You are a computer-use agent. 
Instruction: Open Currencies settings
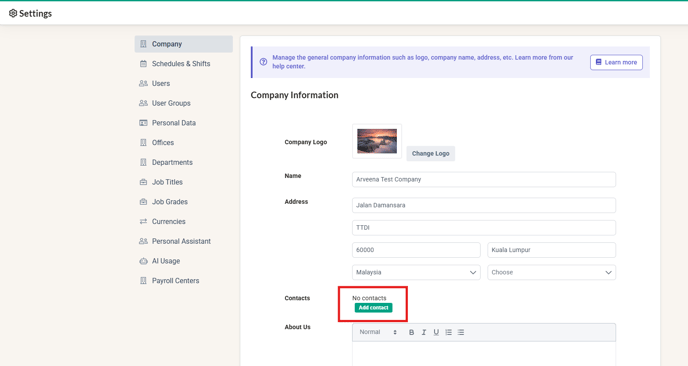pyautogui.click(x=183, y=222)
